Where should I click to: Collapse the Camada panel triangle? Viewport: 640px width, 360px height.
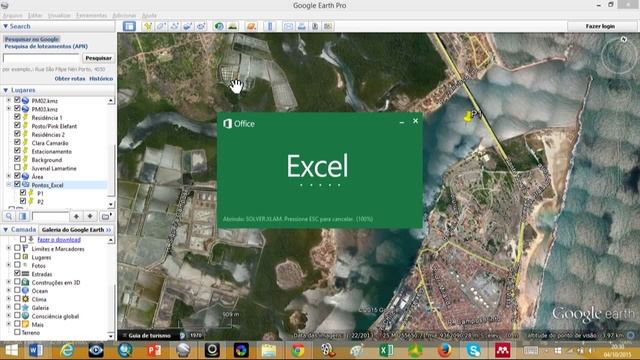(5, 230)
